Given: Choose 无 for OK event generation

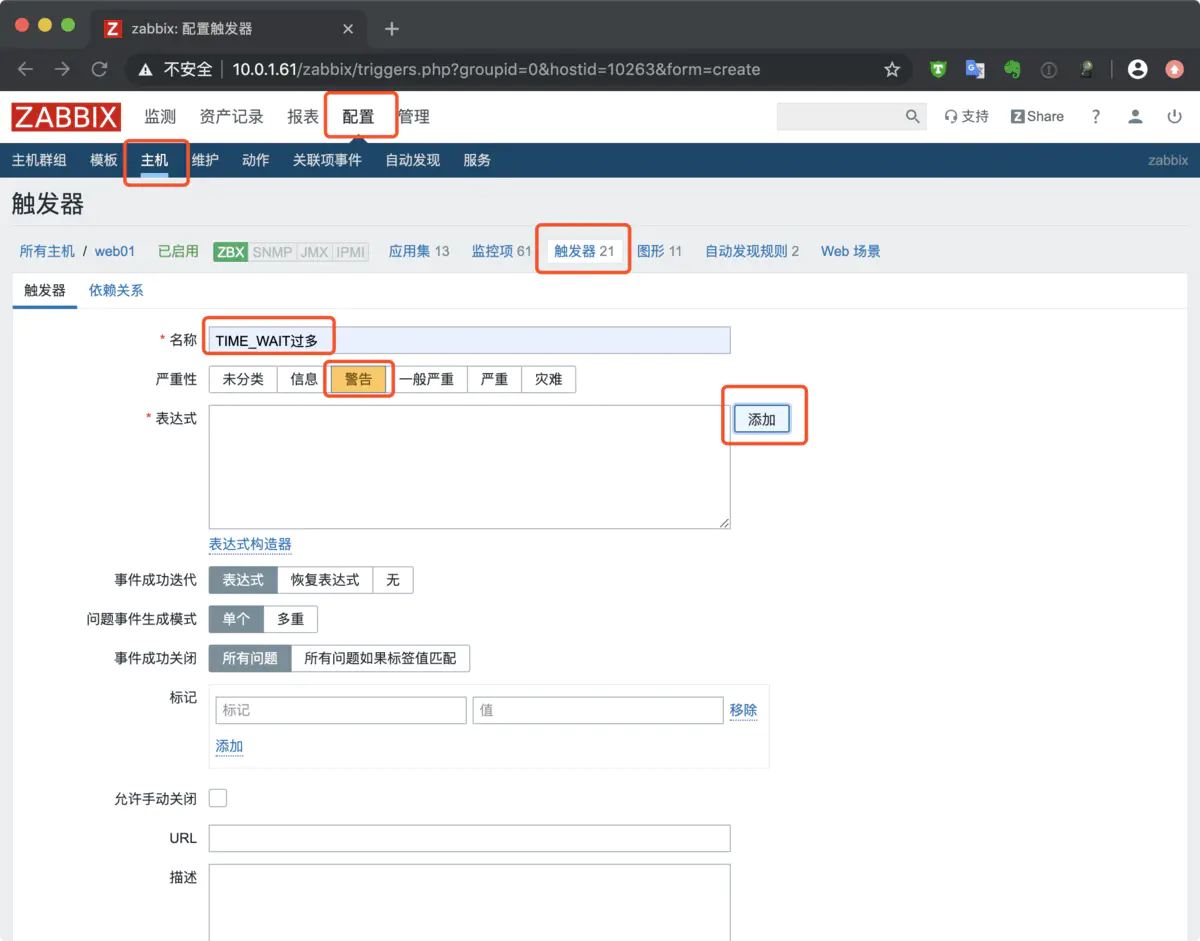Looking at the screenshot, I should click(392, 580).
